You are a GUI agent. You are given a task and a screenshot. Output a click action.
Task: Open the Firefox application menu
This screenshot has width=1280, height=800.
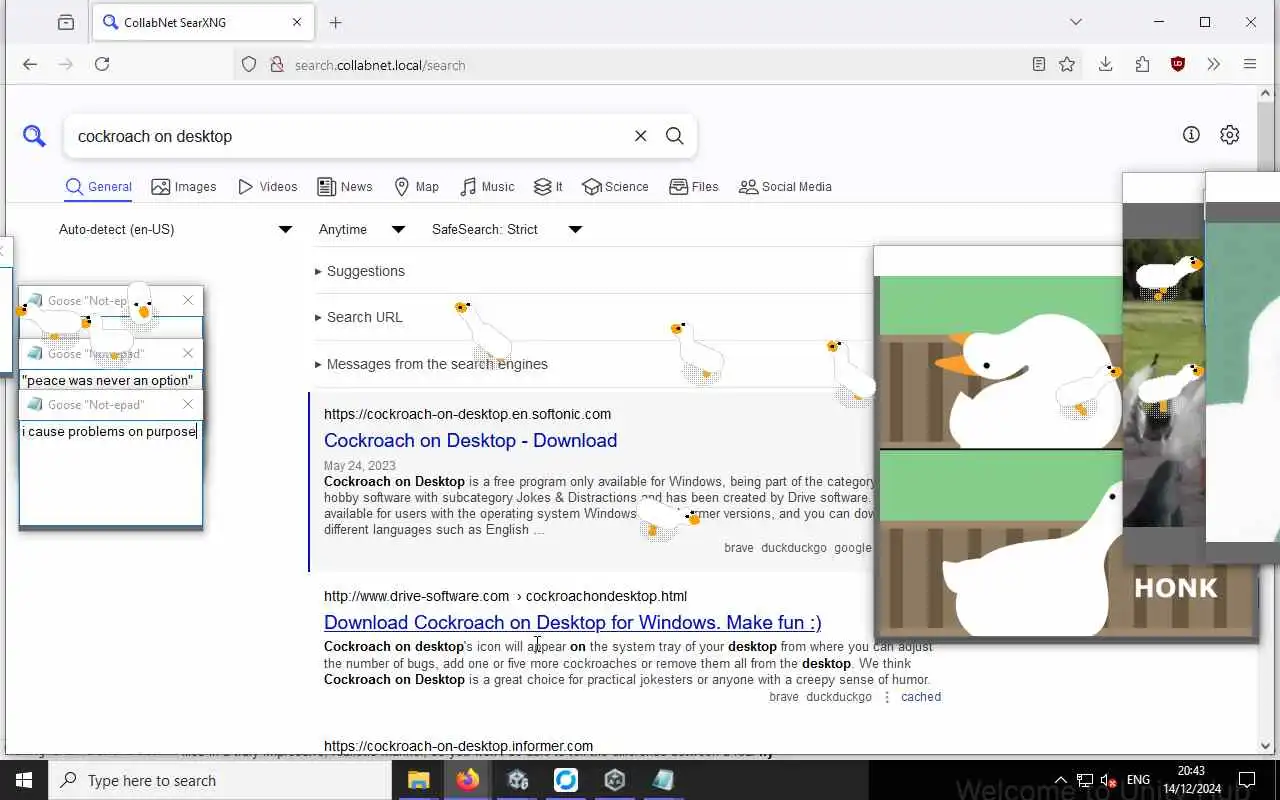[x=1250, y=64]
